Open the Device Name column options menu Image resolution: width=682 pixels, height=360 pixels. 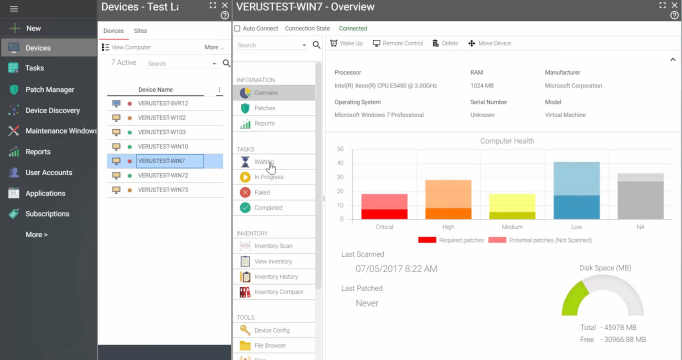tap(219, 90)
